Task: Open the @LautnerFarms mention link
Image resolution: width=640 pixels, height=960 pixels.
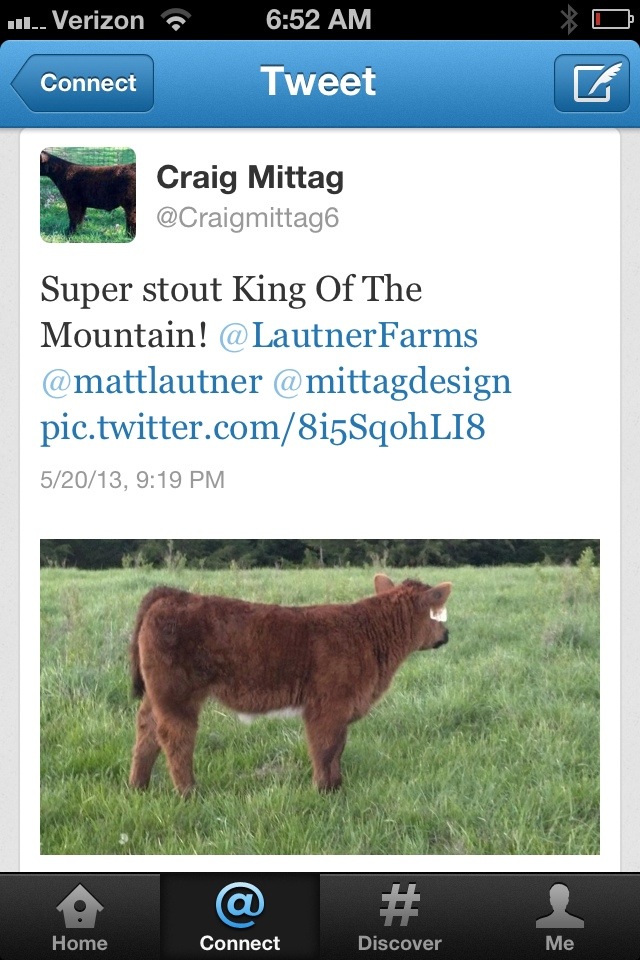Action: [348, 336]
